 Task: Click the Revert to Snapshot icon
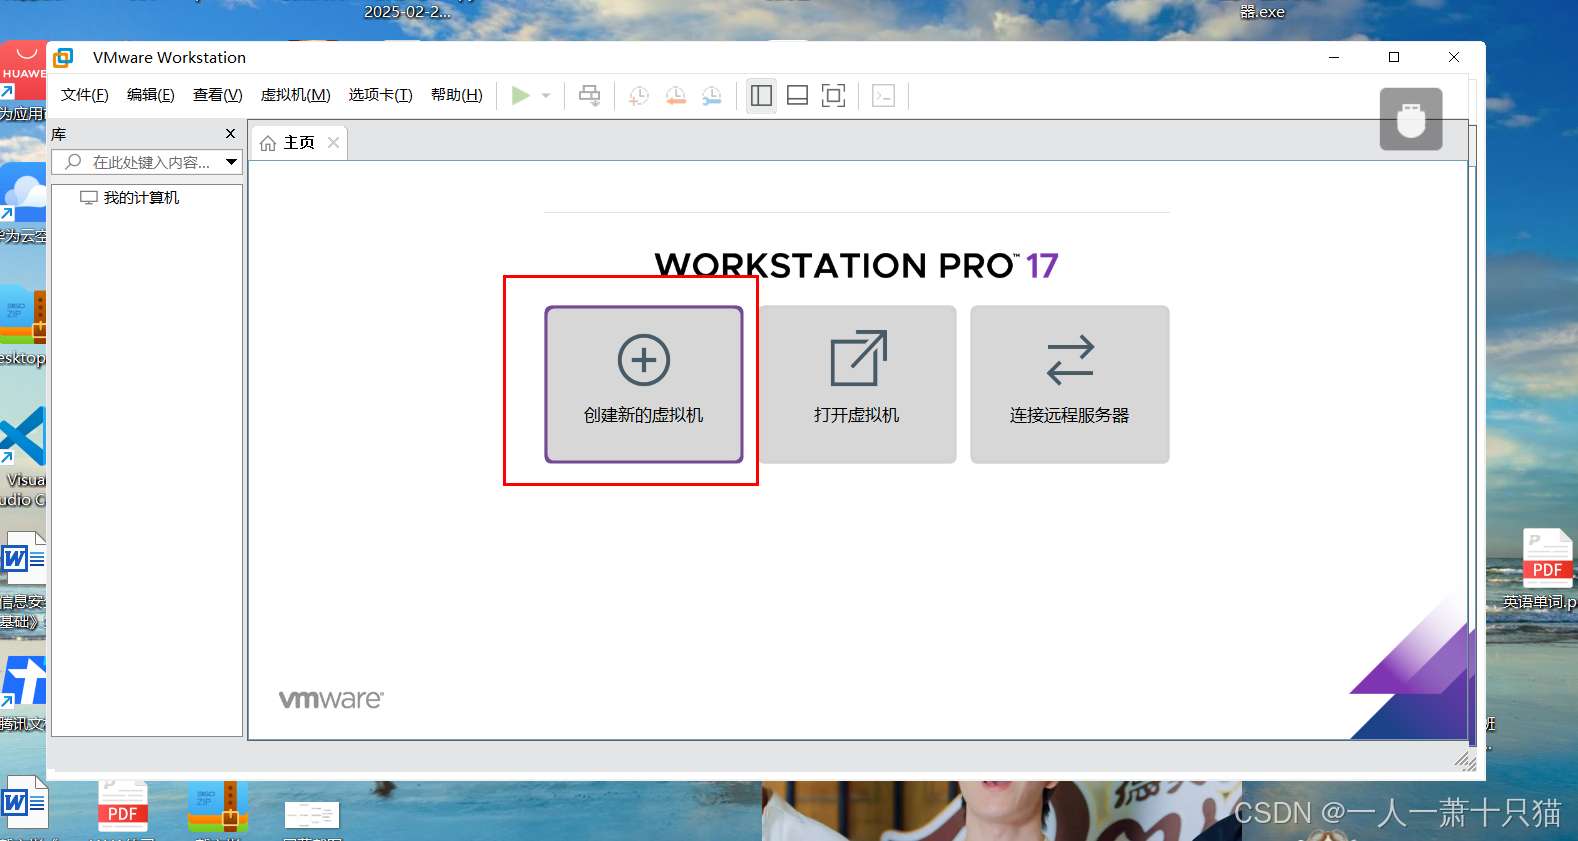(675, 96)
